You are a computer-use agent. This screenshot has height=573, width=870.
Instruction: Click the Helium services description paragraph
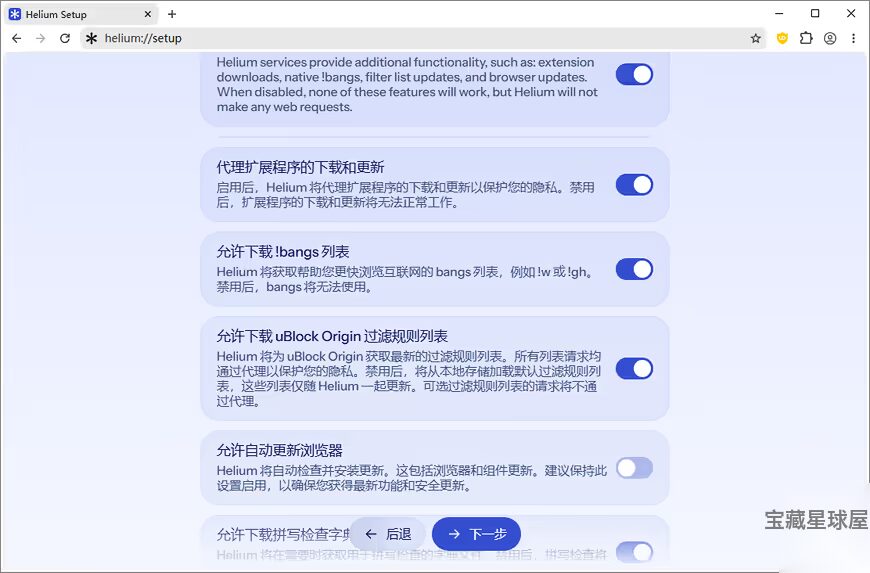pos(407,84)
